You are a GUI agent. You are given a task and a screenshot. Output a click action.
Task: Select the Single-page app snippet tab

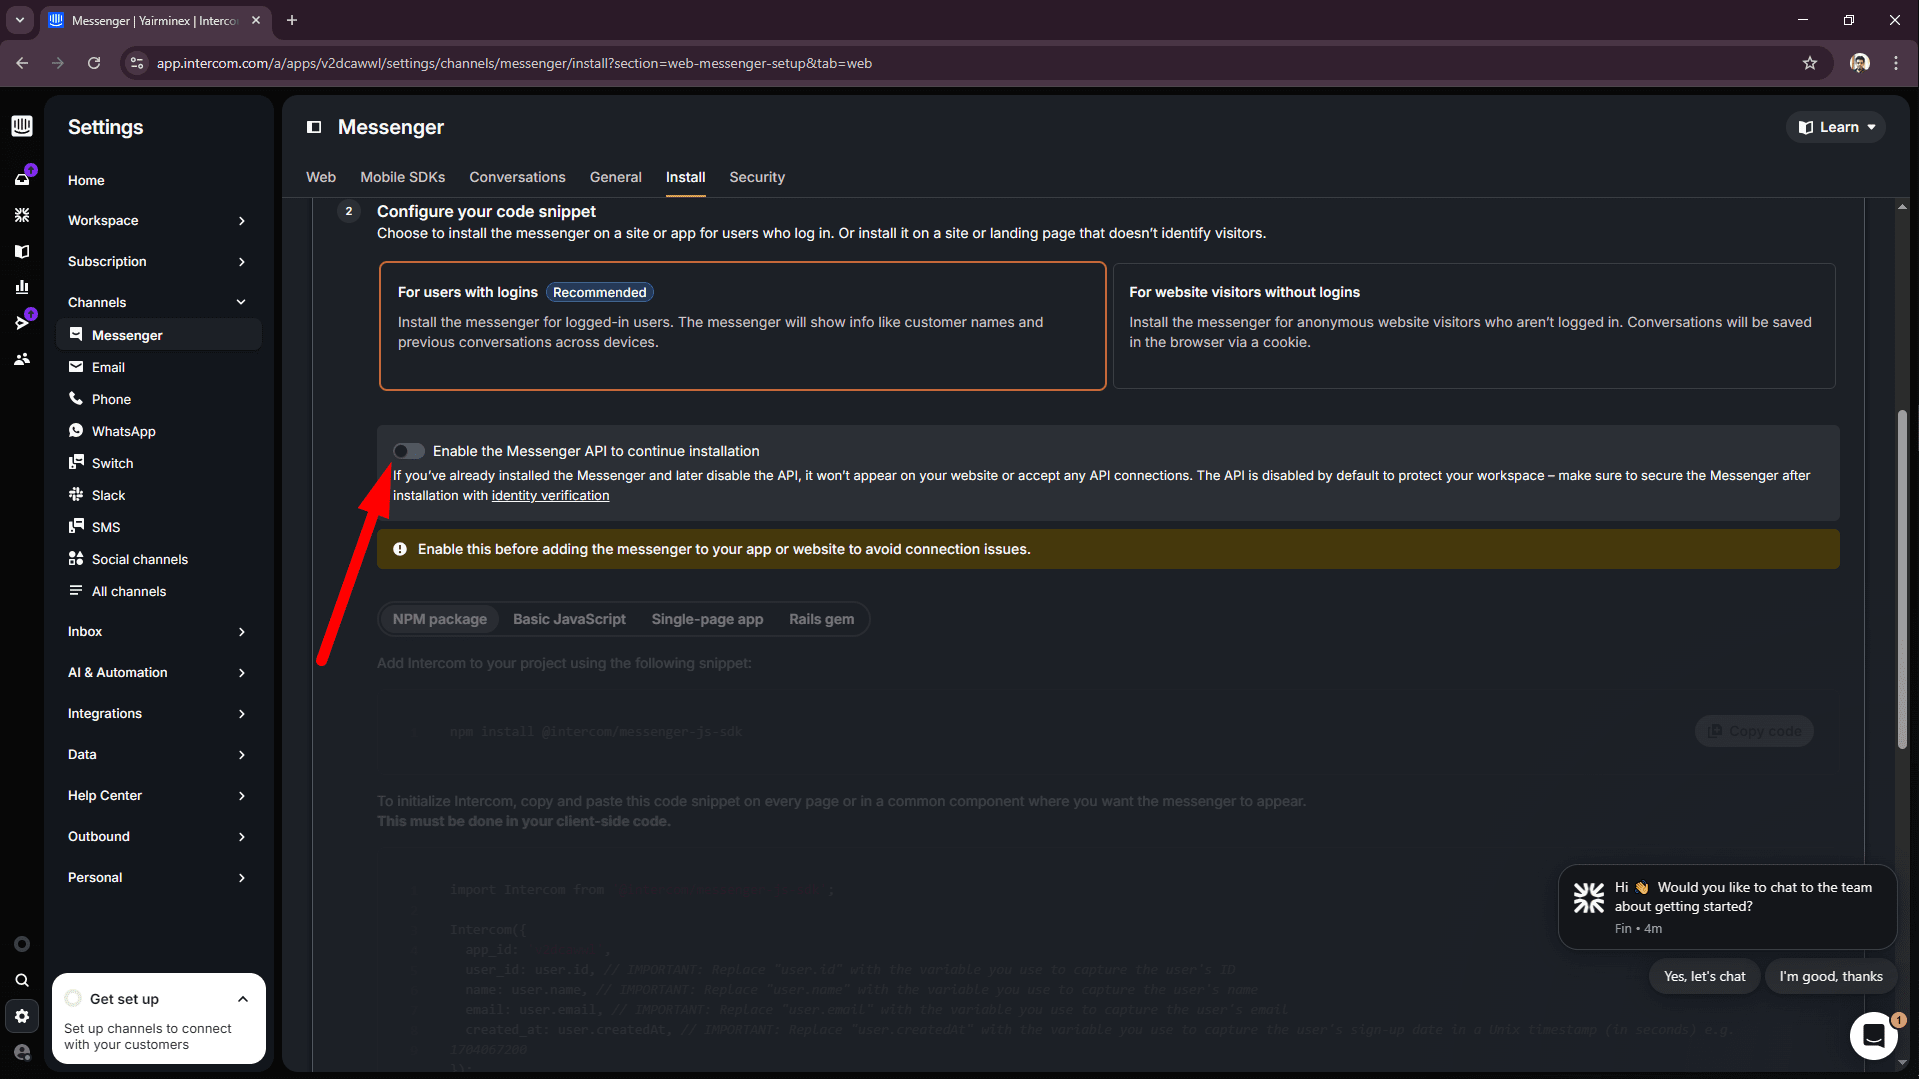click(707, 619)
